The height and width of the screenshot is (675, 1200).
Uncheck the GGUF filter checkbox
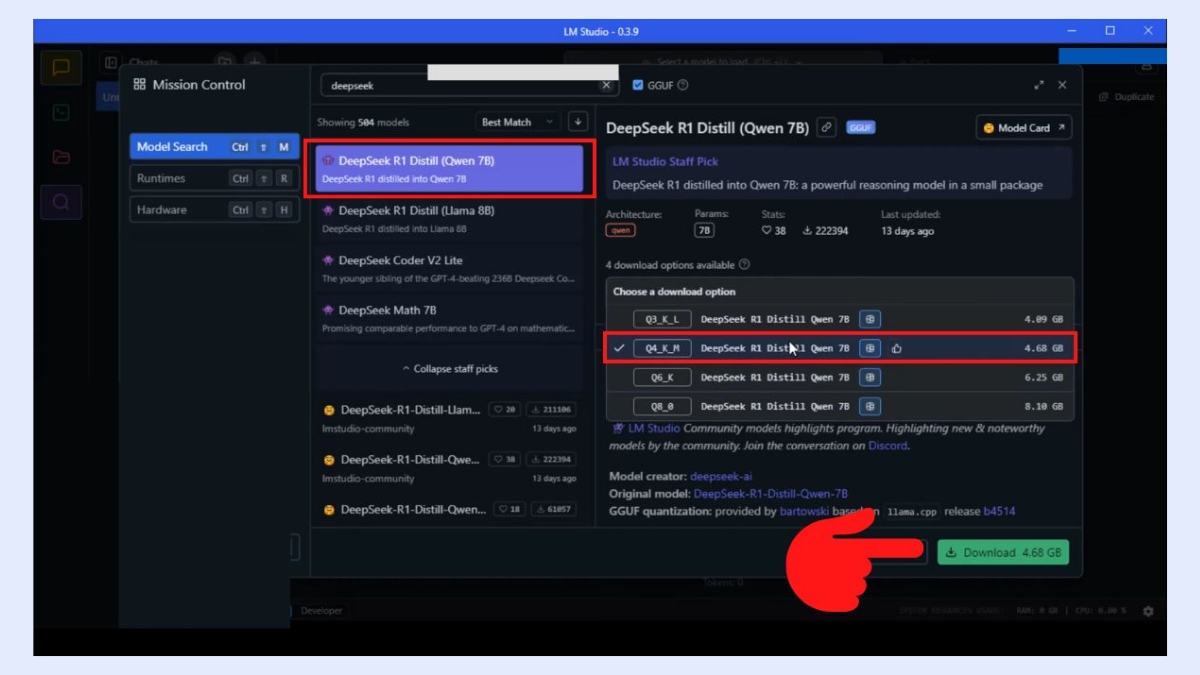637,85
